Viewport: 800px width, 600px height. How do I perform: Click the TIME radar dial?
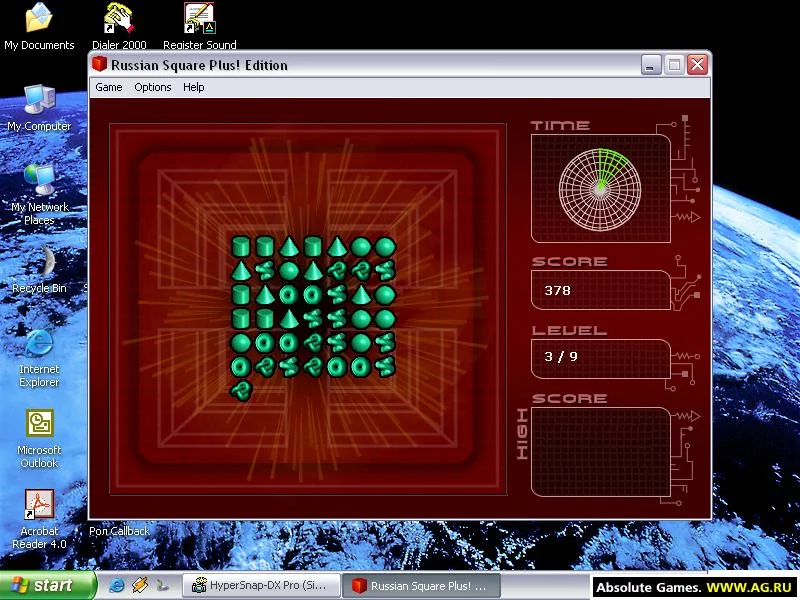[600, 189]
